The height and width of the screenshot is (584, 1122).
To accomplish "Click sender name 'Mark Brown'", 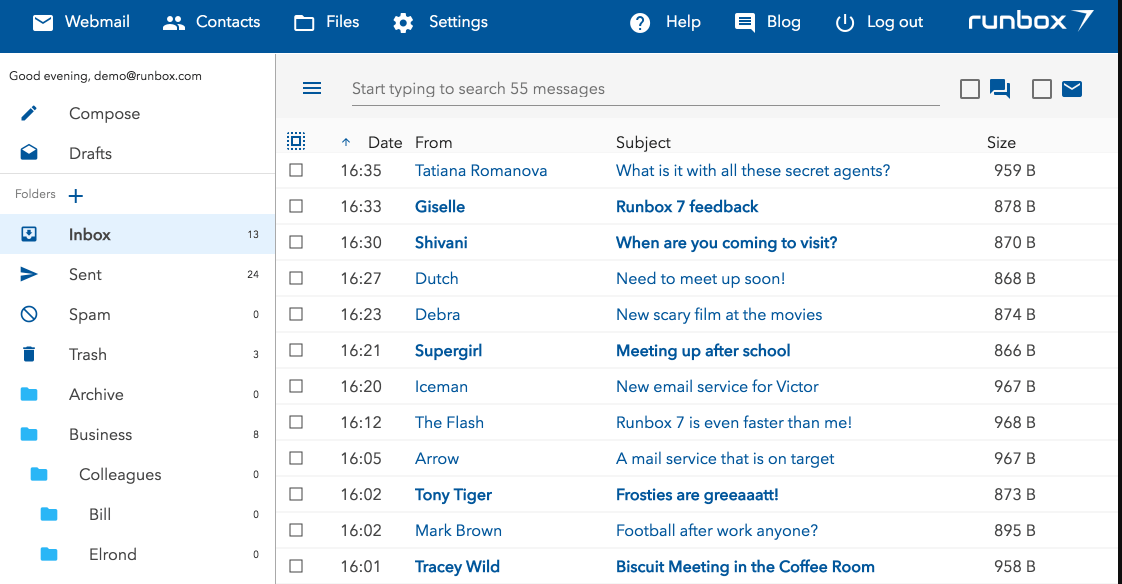I will pos(458,530).
